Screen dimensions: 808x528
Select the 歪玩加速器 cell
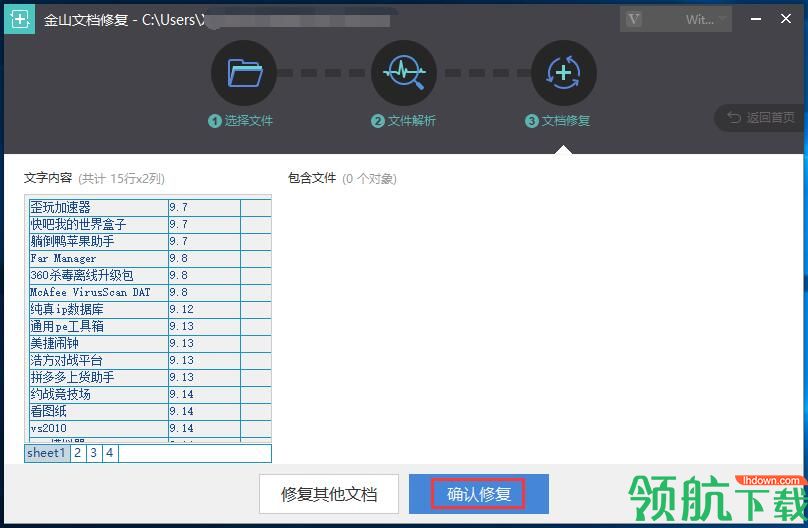click(x=98, y=208)
